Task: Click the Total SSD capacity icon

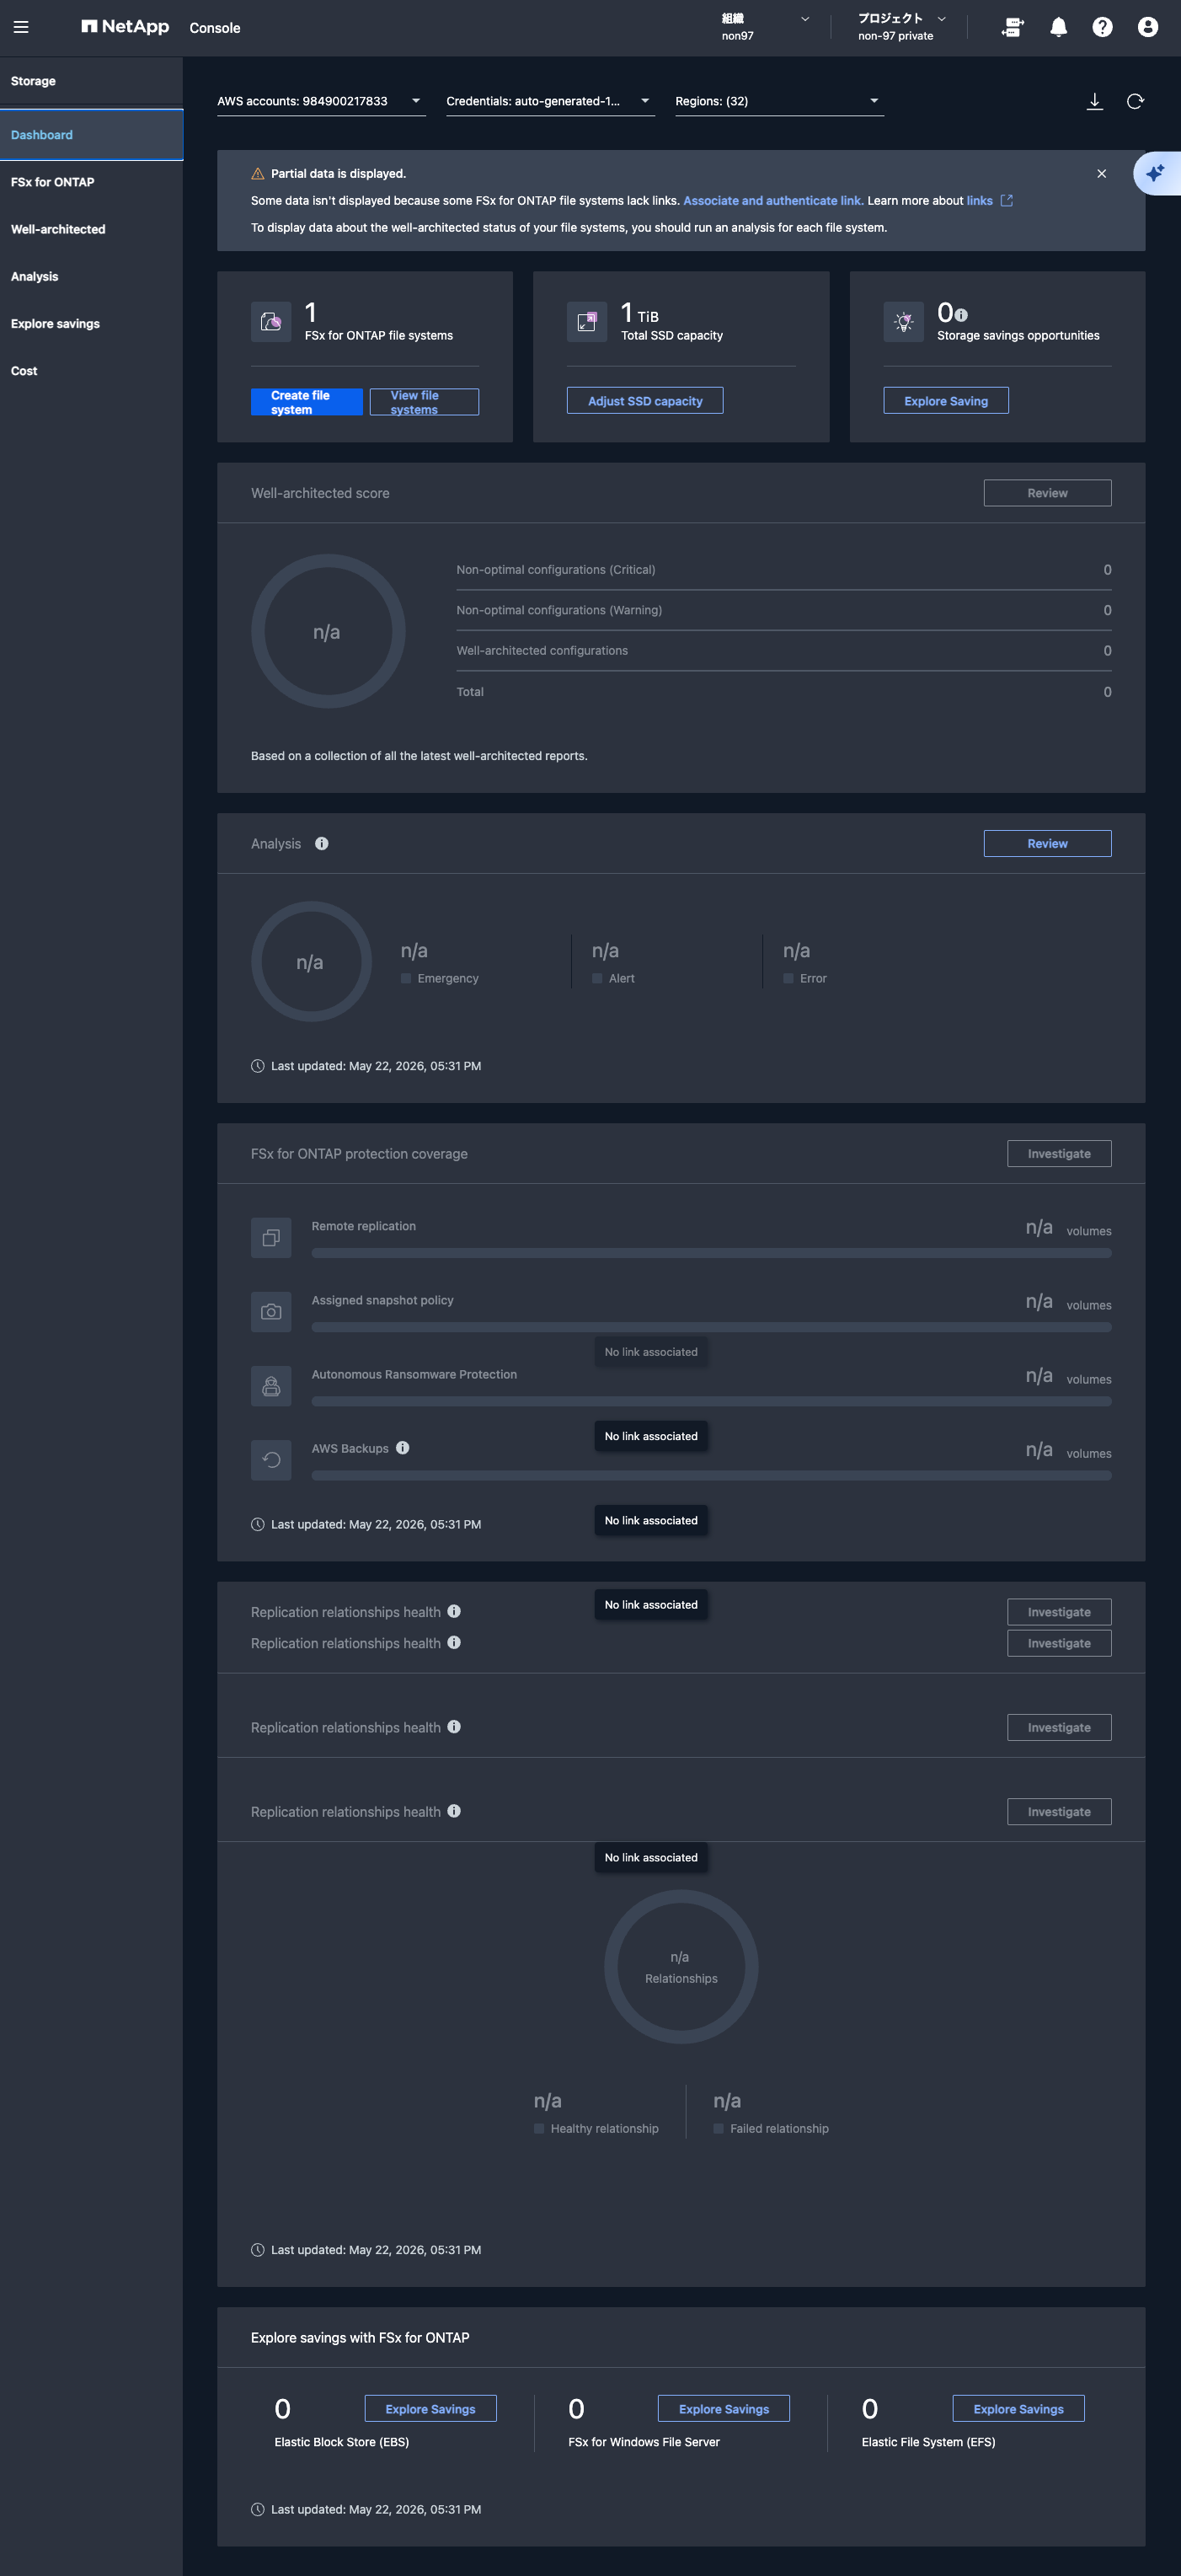Action: pos(587,322)
